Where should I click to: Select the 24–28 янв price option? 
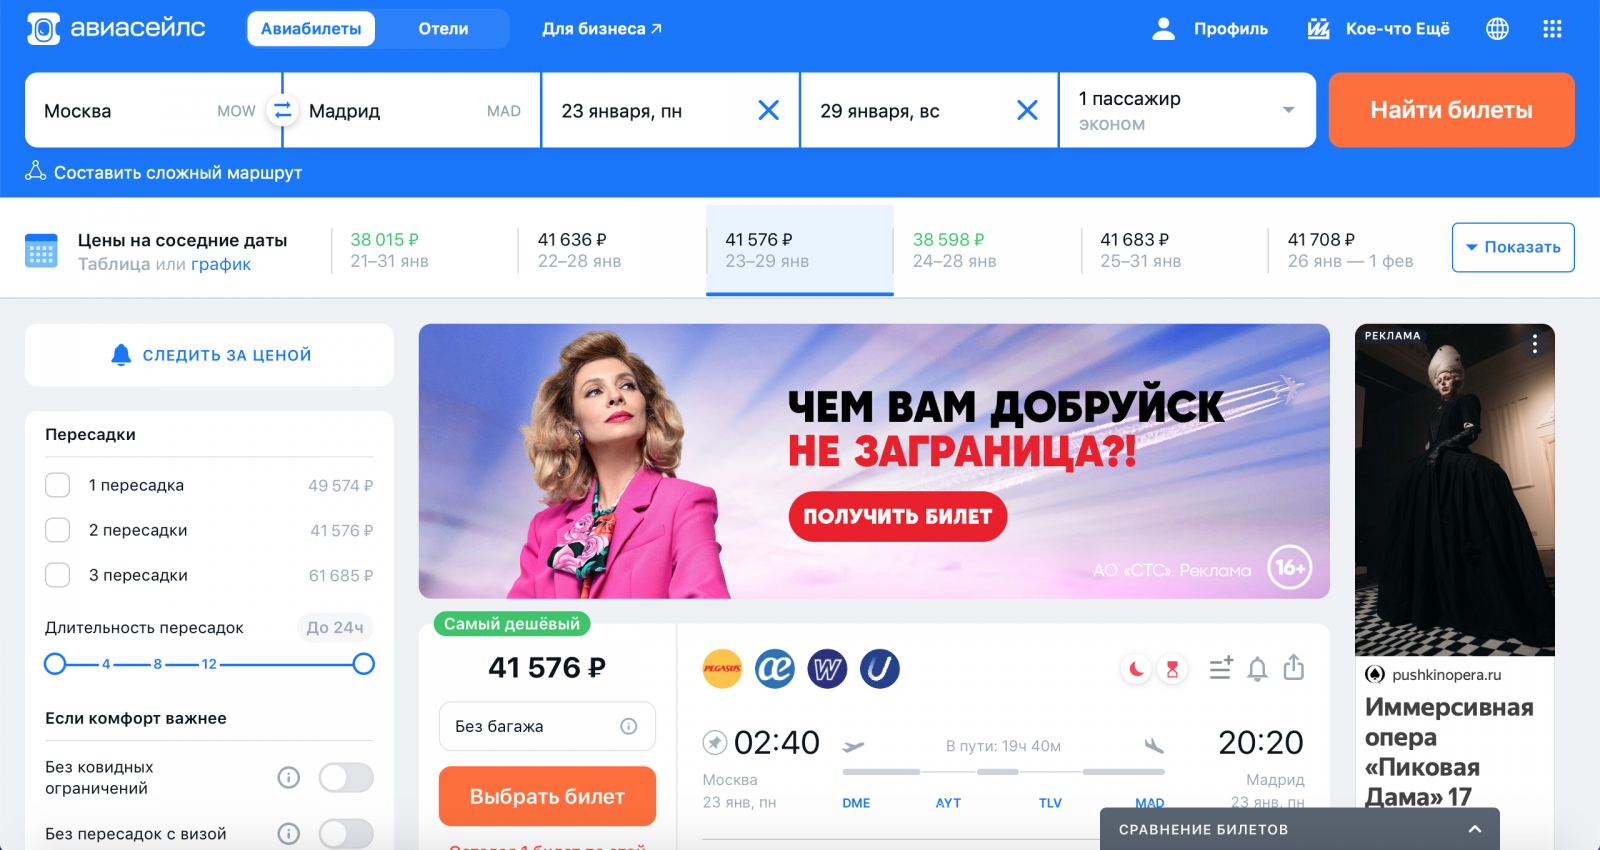pyautogui.click(x=986, y=250)
